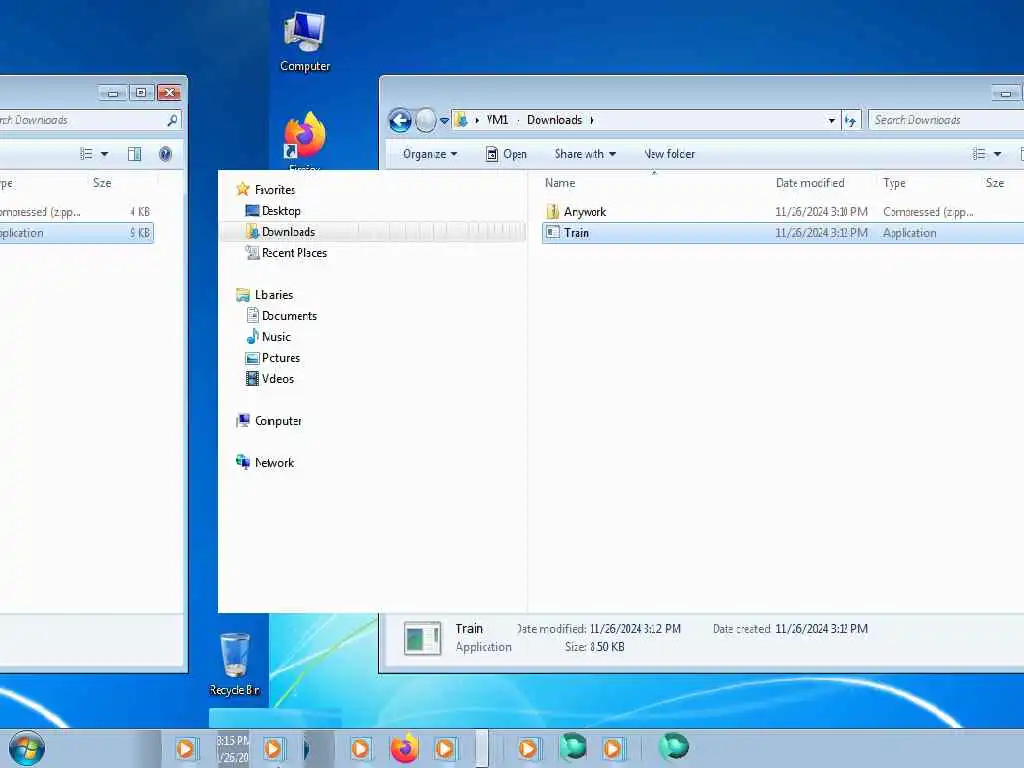Sort by Name column

coord(560,183)
